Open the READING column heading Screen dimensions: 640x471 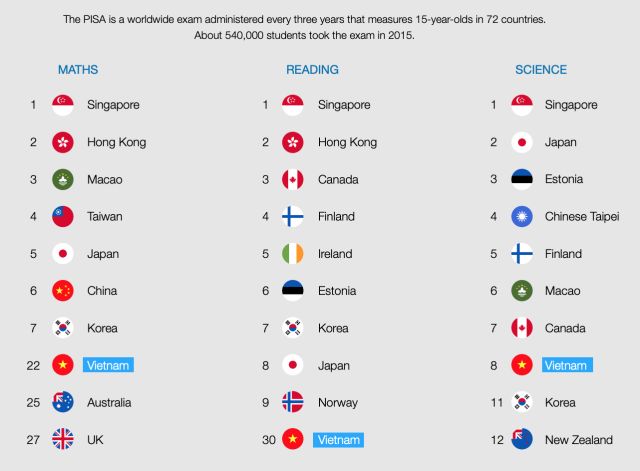pyautogui.click(x=312, y=70)
